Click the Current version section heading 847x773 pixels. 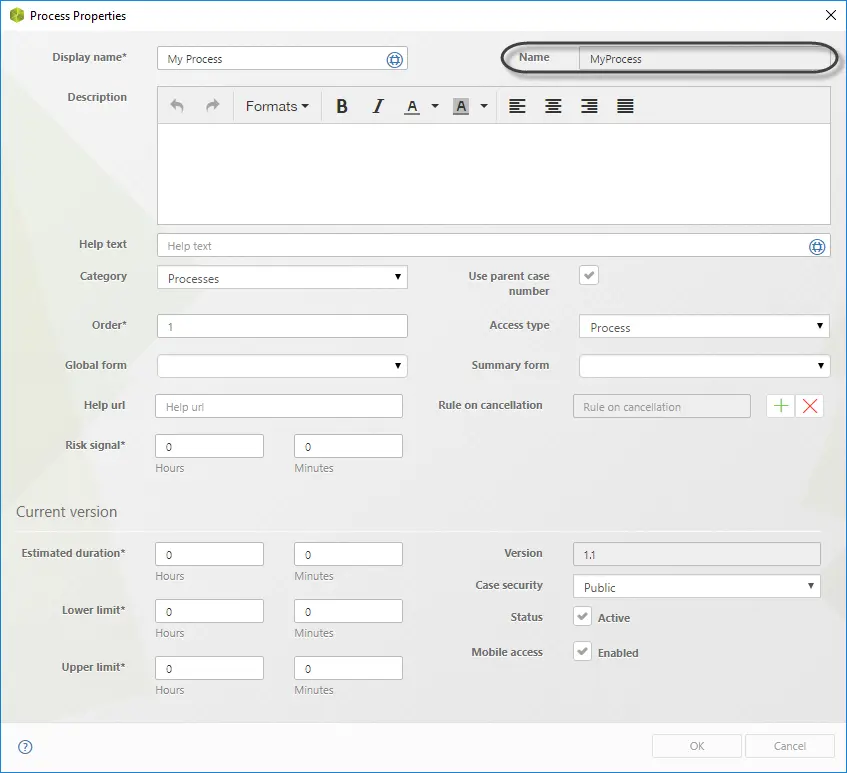click(x=66, y=512)
